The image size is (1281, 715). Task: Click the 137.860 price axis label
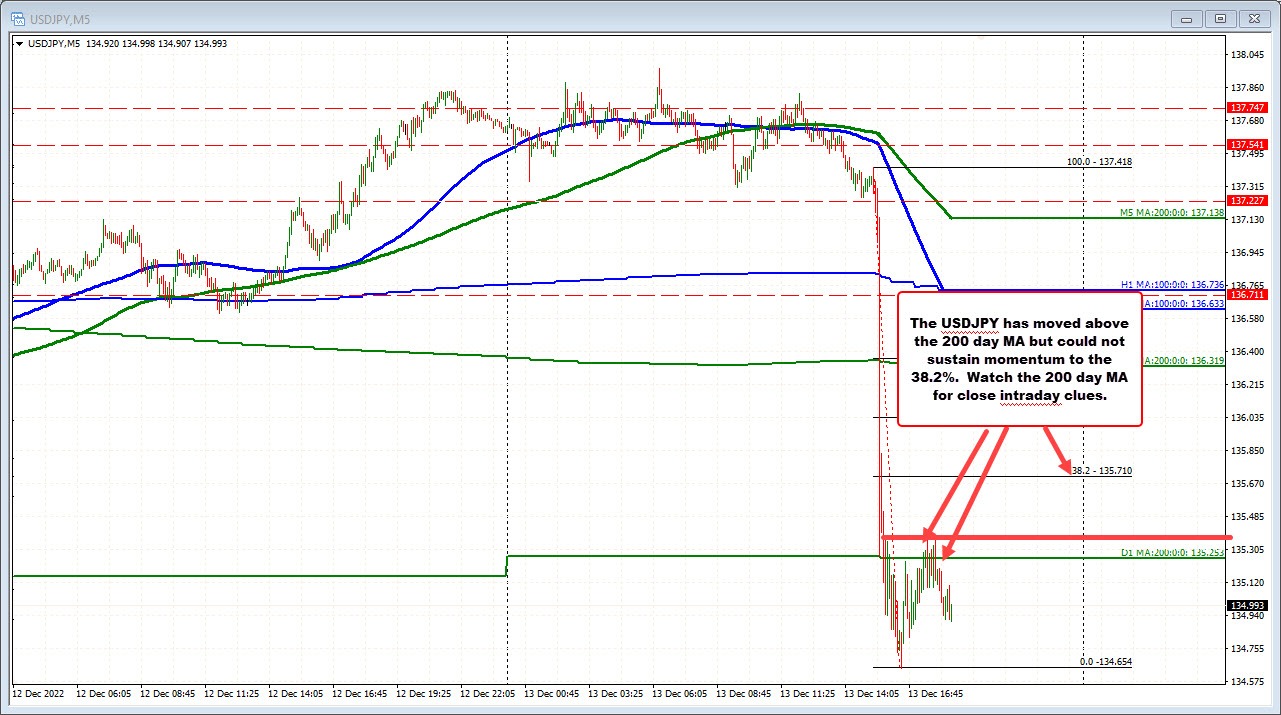pos(1246,88)
